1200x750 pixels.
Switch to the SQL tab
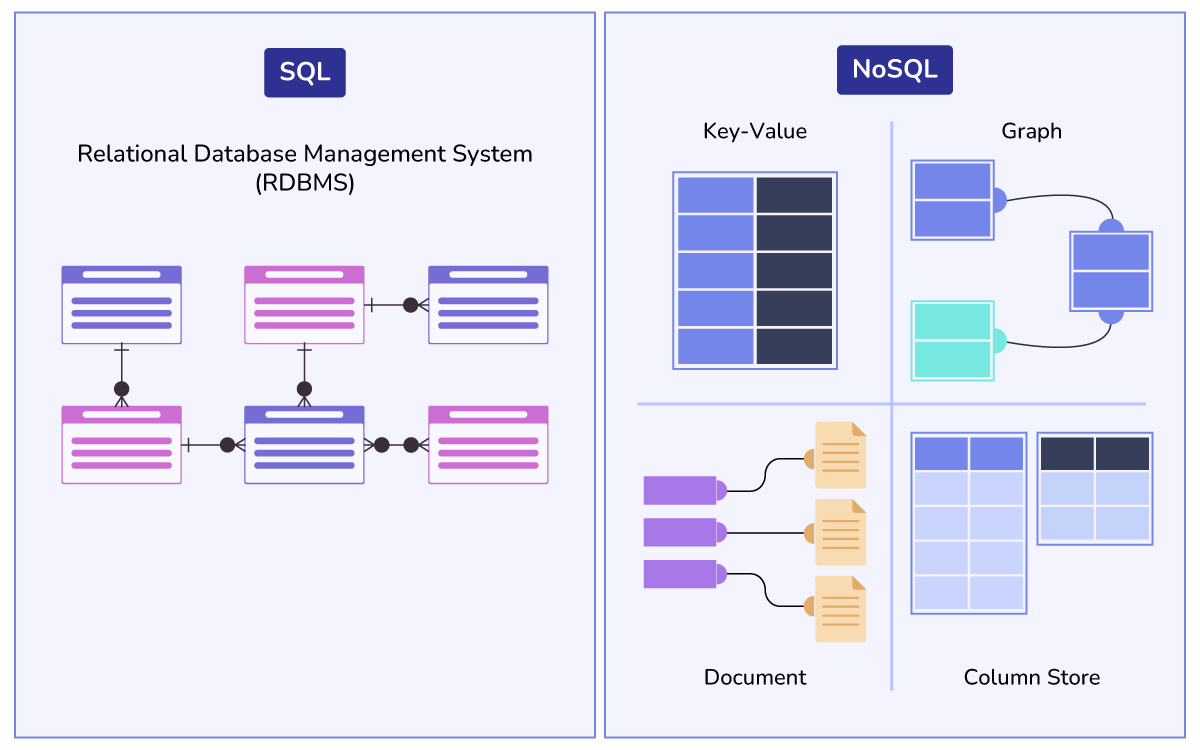305,71
